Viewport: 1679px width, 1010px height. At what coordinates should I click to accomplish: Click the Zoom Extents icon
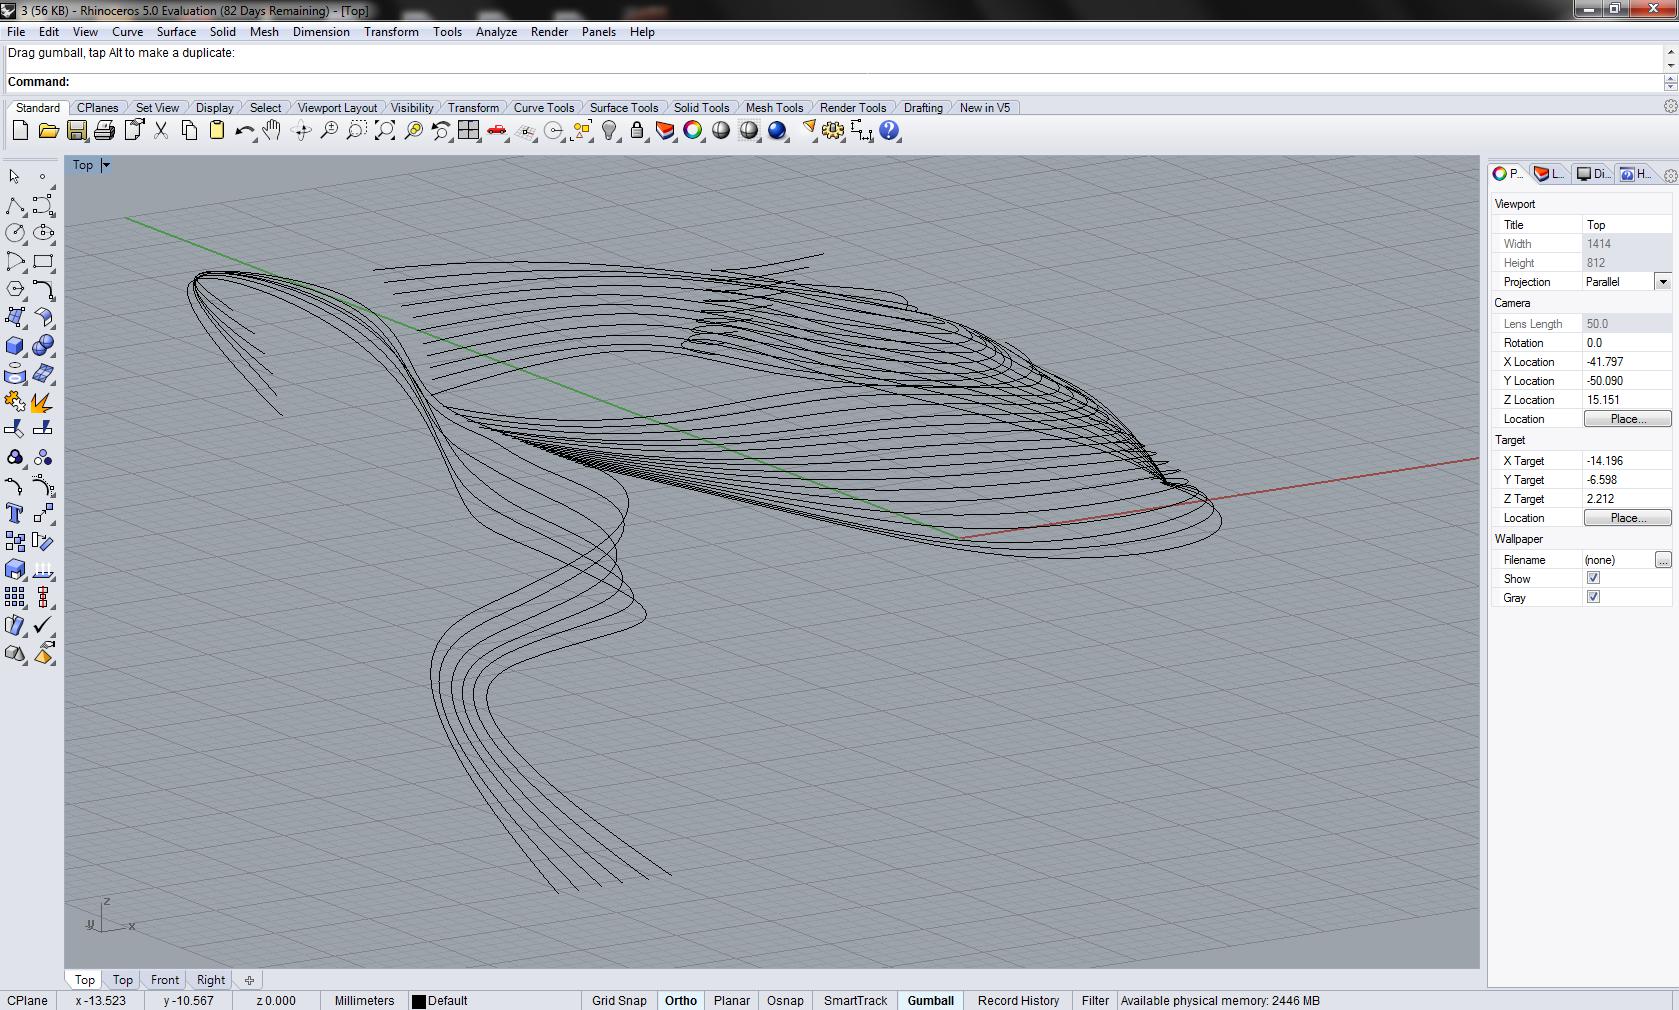coord(385,131)
